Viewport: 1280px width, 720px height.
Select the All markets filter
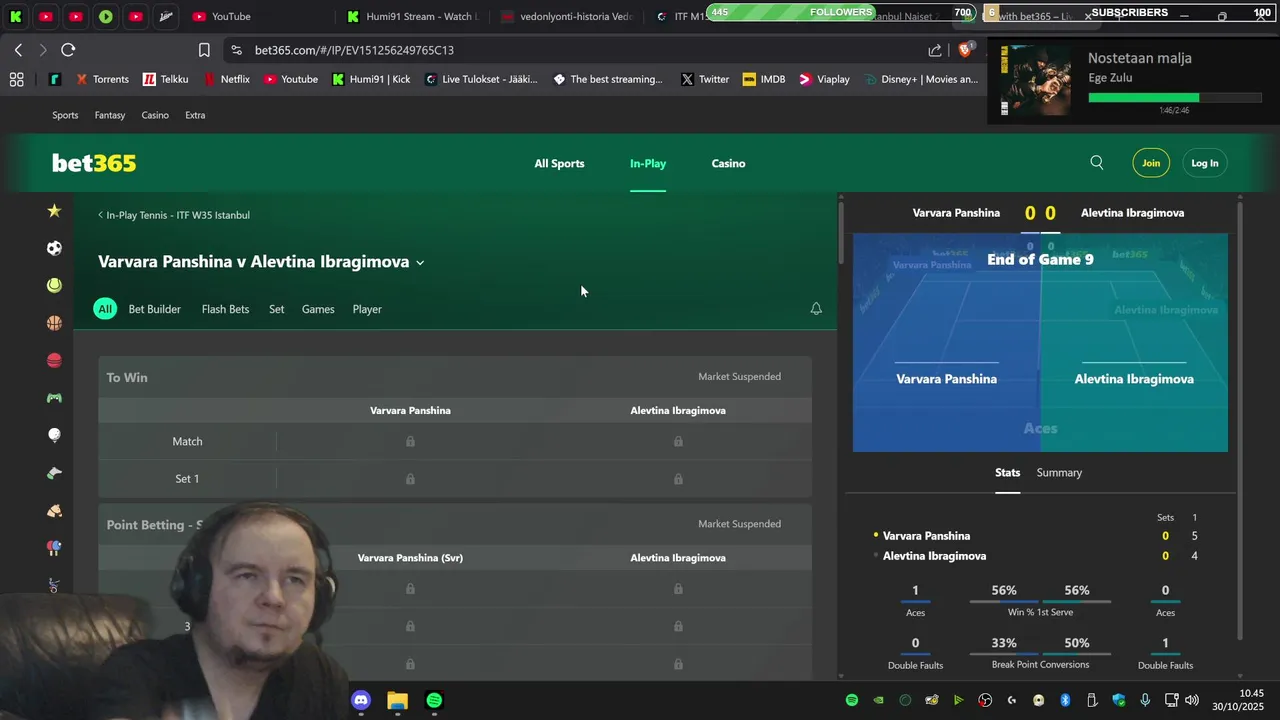(105, 309)
